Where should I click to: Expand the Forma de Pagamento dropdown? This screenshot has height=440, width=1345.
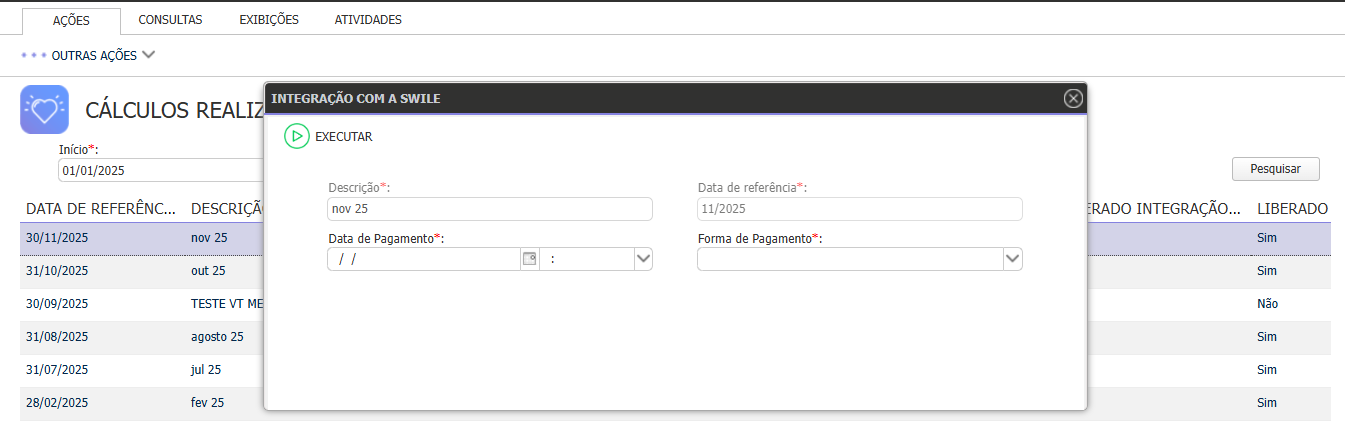coord(1012,259)
